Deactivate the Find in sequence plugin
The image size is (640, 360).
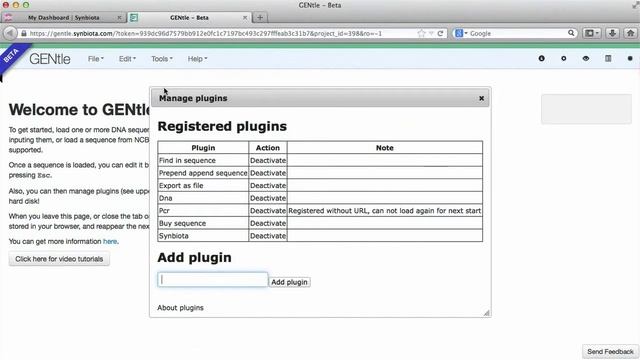tap(268, 160)
